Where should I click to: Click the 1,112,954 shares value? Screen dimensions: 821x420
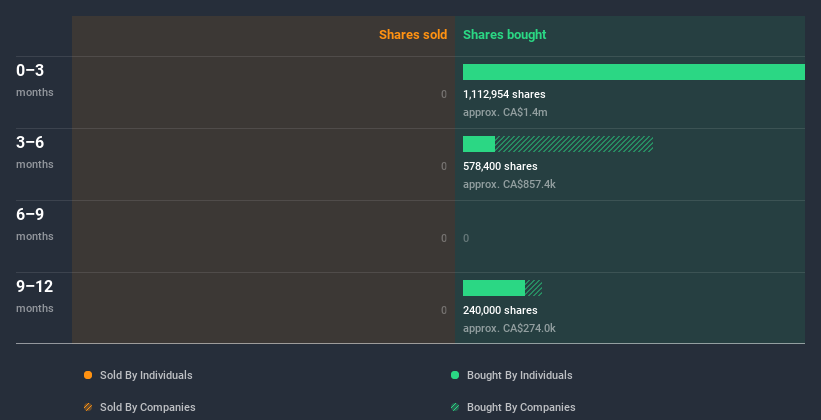(x=504, y=94)
